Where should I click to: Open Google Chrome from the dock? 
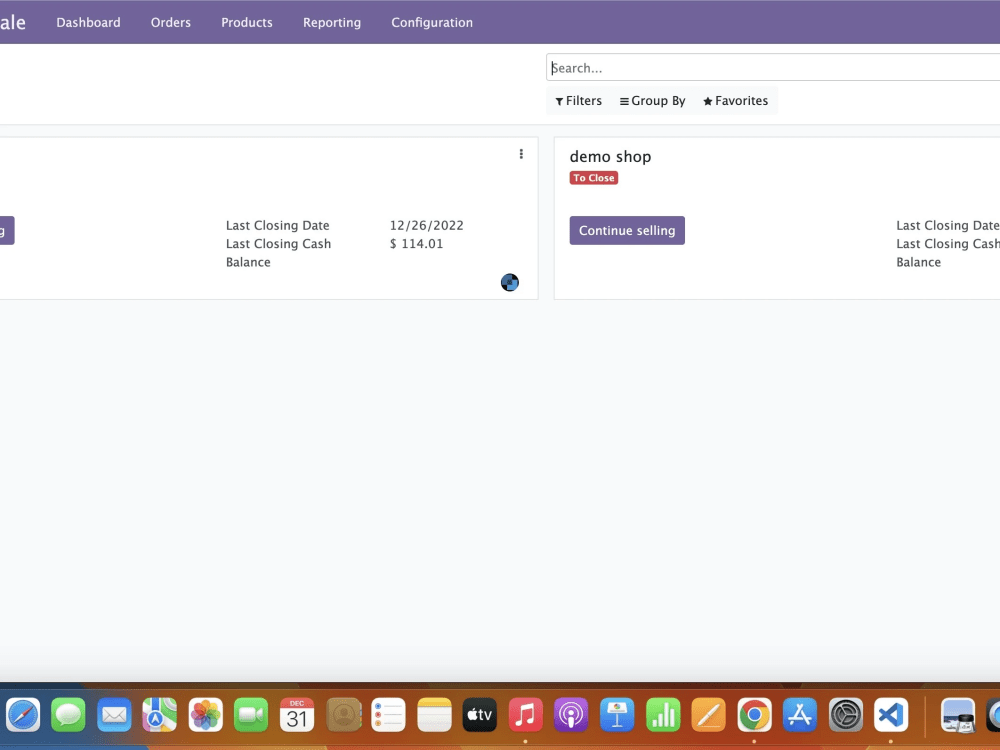pos(753,715)
